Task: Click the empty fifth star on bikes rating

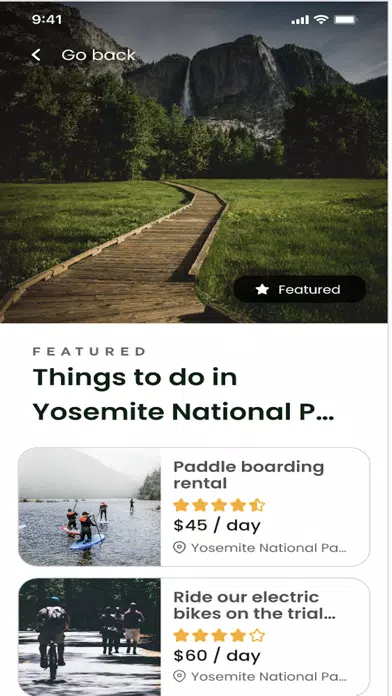Action: (x=257, y=635)
